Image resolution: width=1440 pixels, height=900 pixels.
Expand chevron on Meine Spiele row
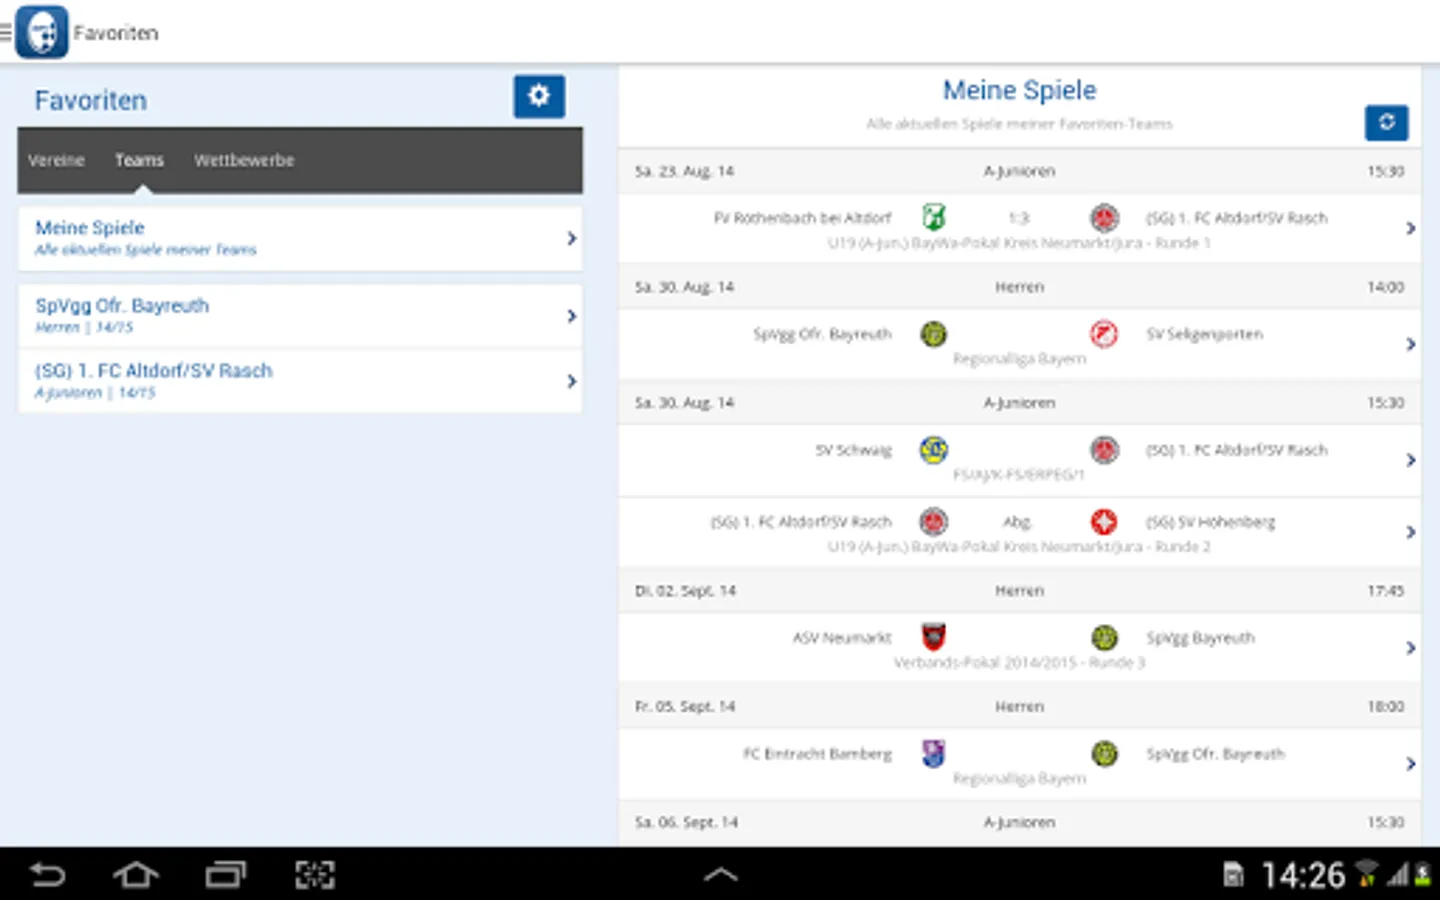point(571,238)
